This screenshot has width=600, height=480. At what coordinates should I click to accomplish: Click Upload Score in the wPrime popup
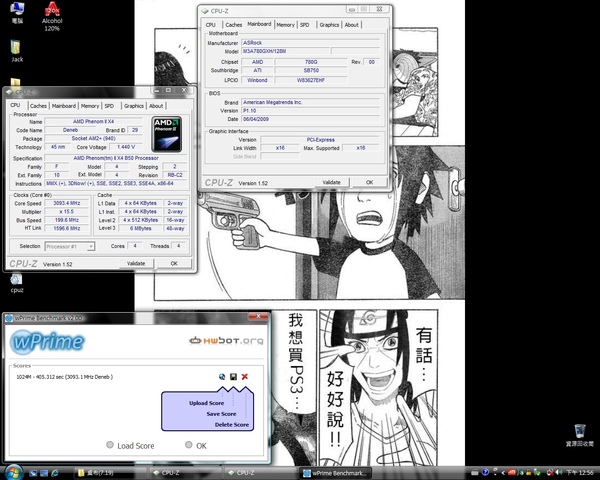point(206,403)
